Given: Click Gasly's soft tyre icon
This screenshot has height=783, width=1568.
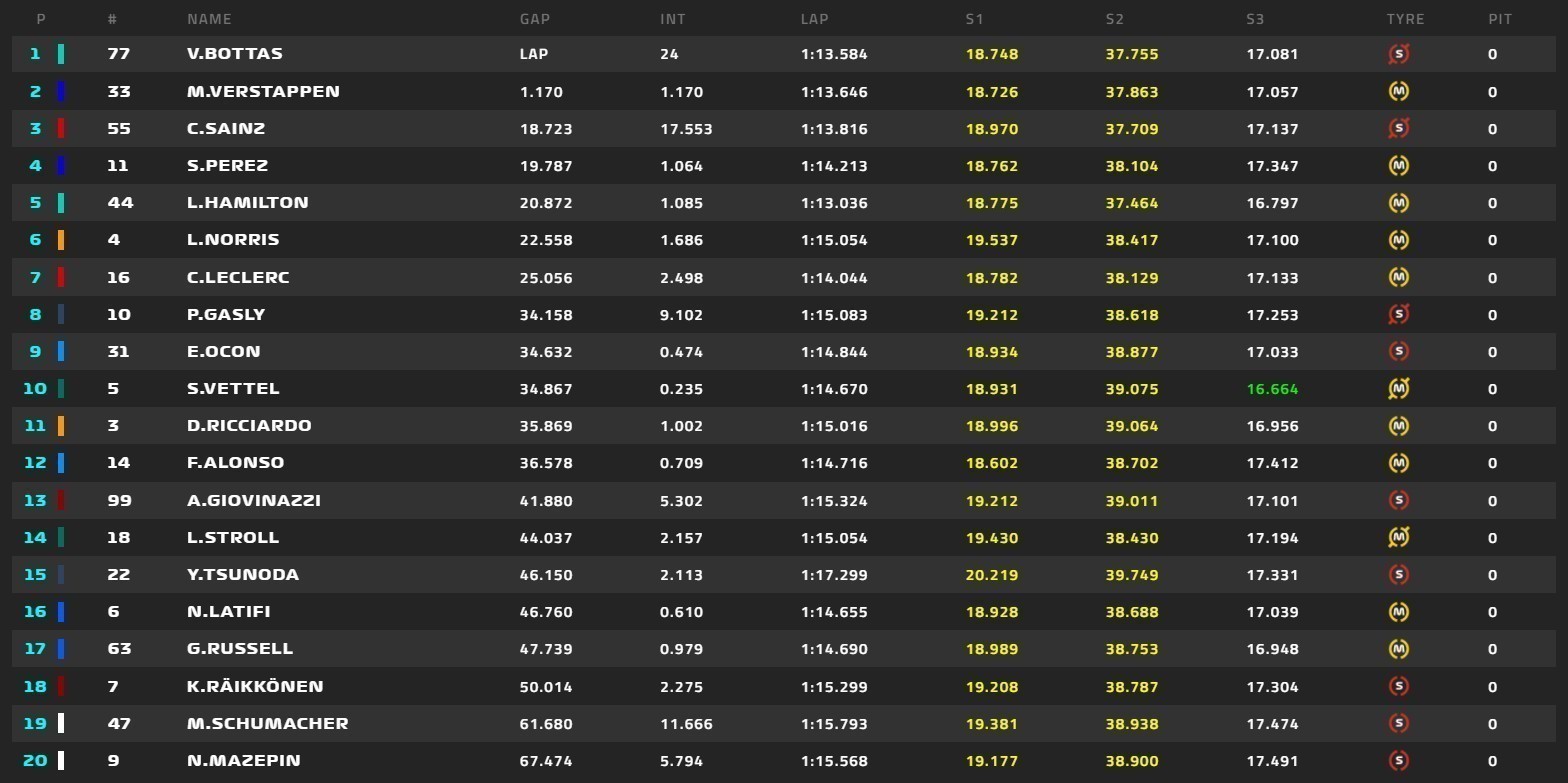Looking at the screenshot, I should pos(1399,314).
